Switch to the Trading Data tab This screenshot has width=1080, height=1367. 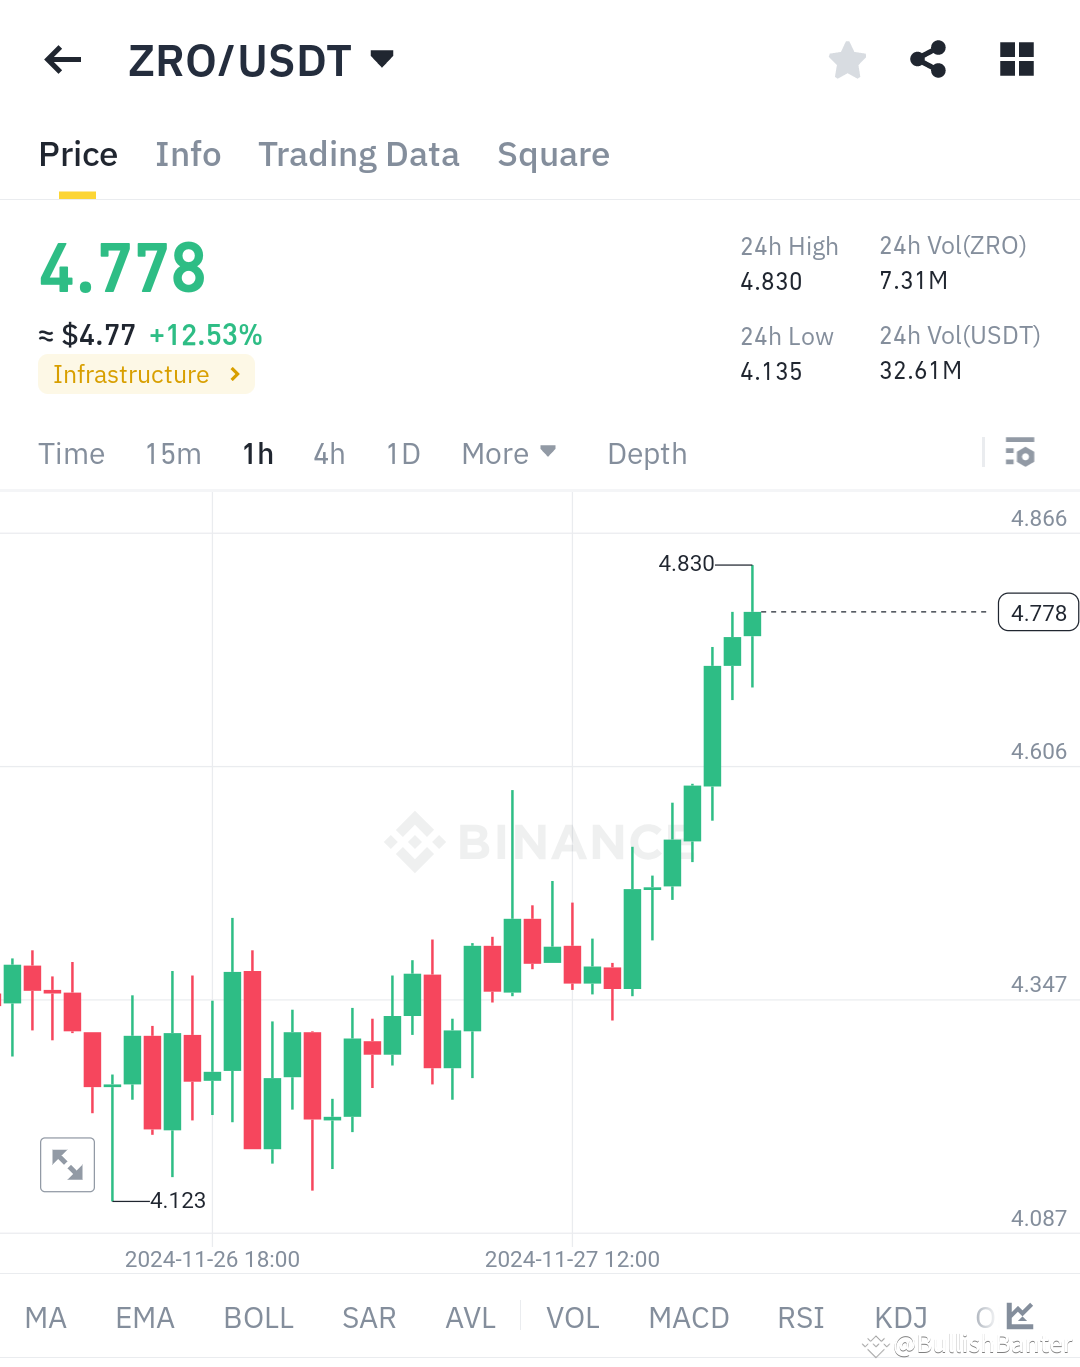click(x=358, y=154)
